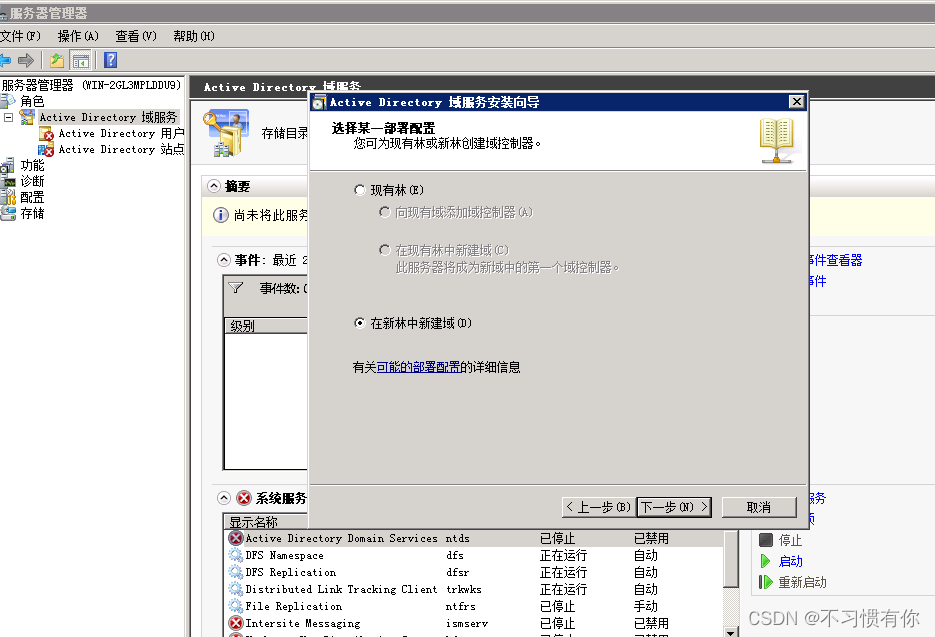
Task: Select 向现有域添加域控制器 radio option
Action: point(385,212)
